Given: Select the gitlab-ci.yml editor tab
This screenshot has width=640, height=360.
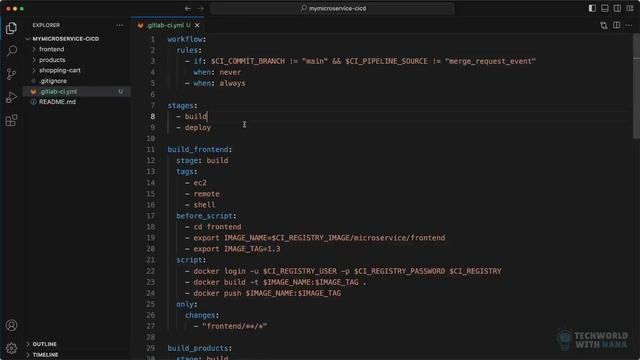Looking at the screenshot, I should pyautogui.click(x=168, y=25).
